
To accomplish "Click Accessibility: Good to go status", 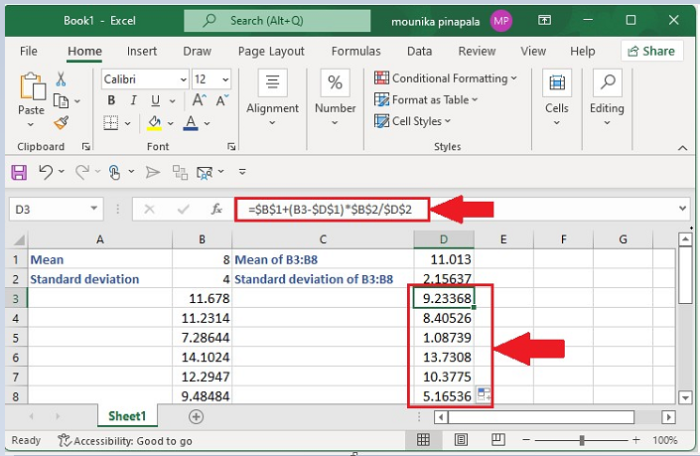I will (125, 440).
